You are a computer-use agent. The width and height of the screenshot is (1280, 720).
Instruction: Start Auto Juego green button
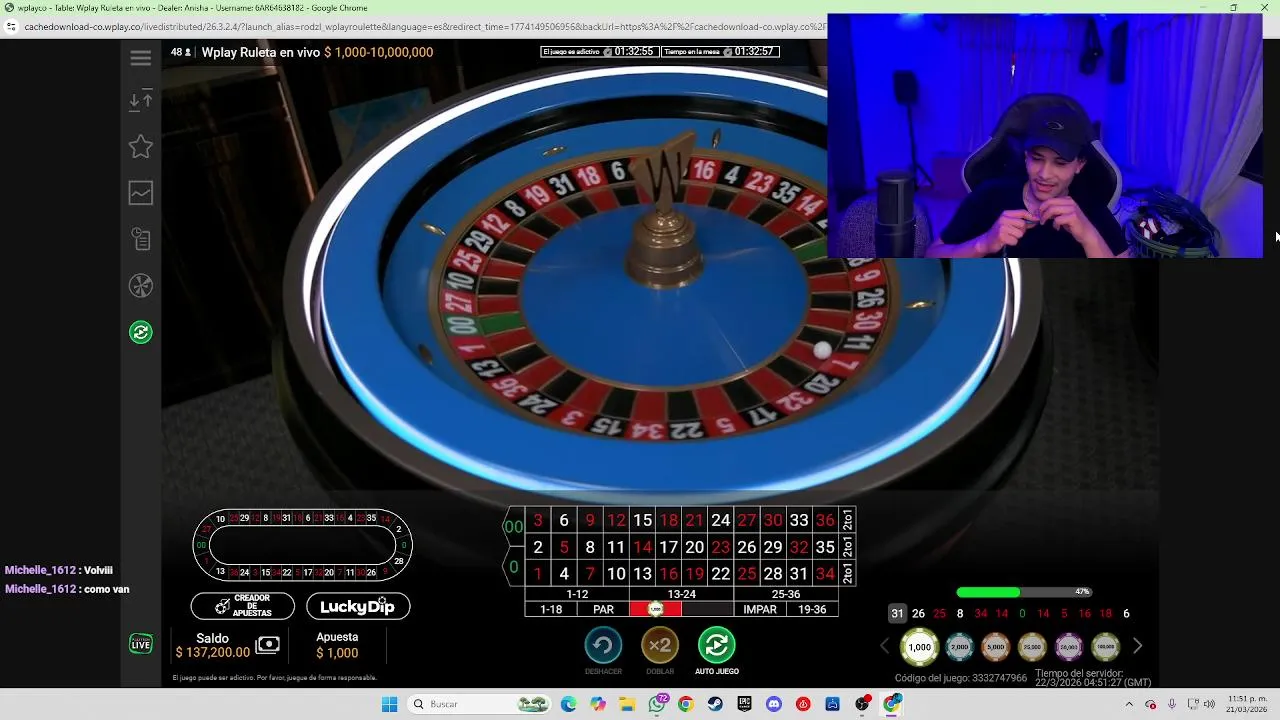716,646
